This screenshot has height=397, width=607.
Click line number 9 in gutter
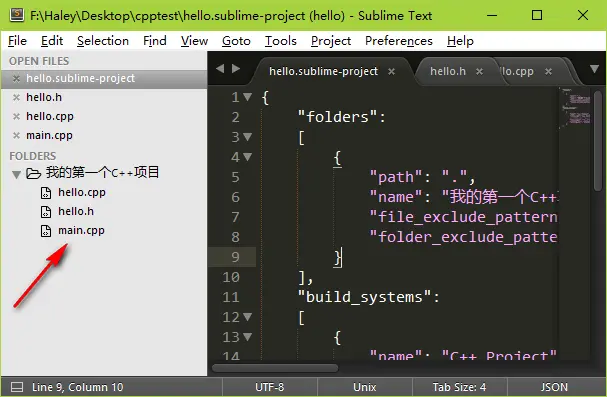(235, 257)
